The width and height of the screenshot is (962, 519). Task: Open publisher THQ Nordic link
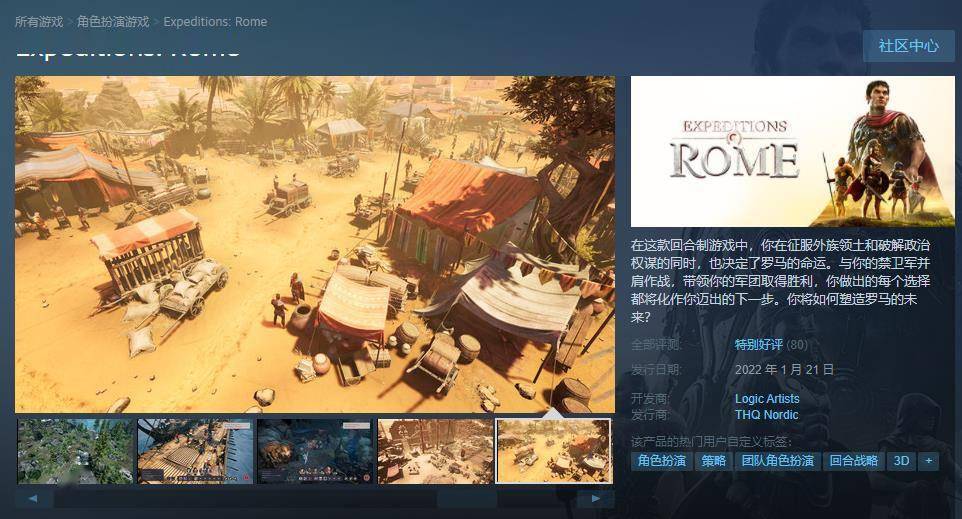tap(767, 415)
